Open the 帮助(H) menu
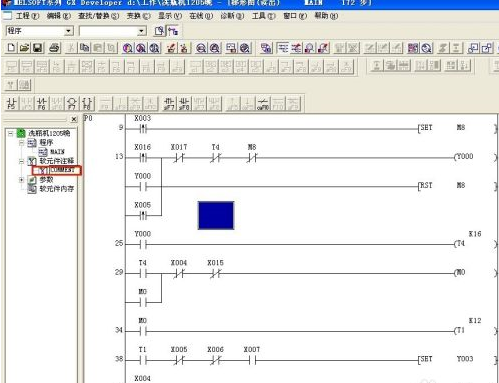The image size is (499, 383). (326, 16)
